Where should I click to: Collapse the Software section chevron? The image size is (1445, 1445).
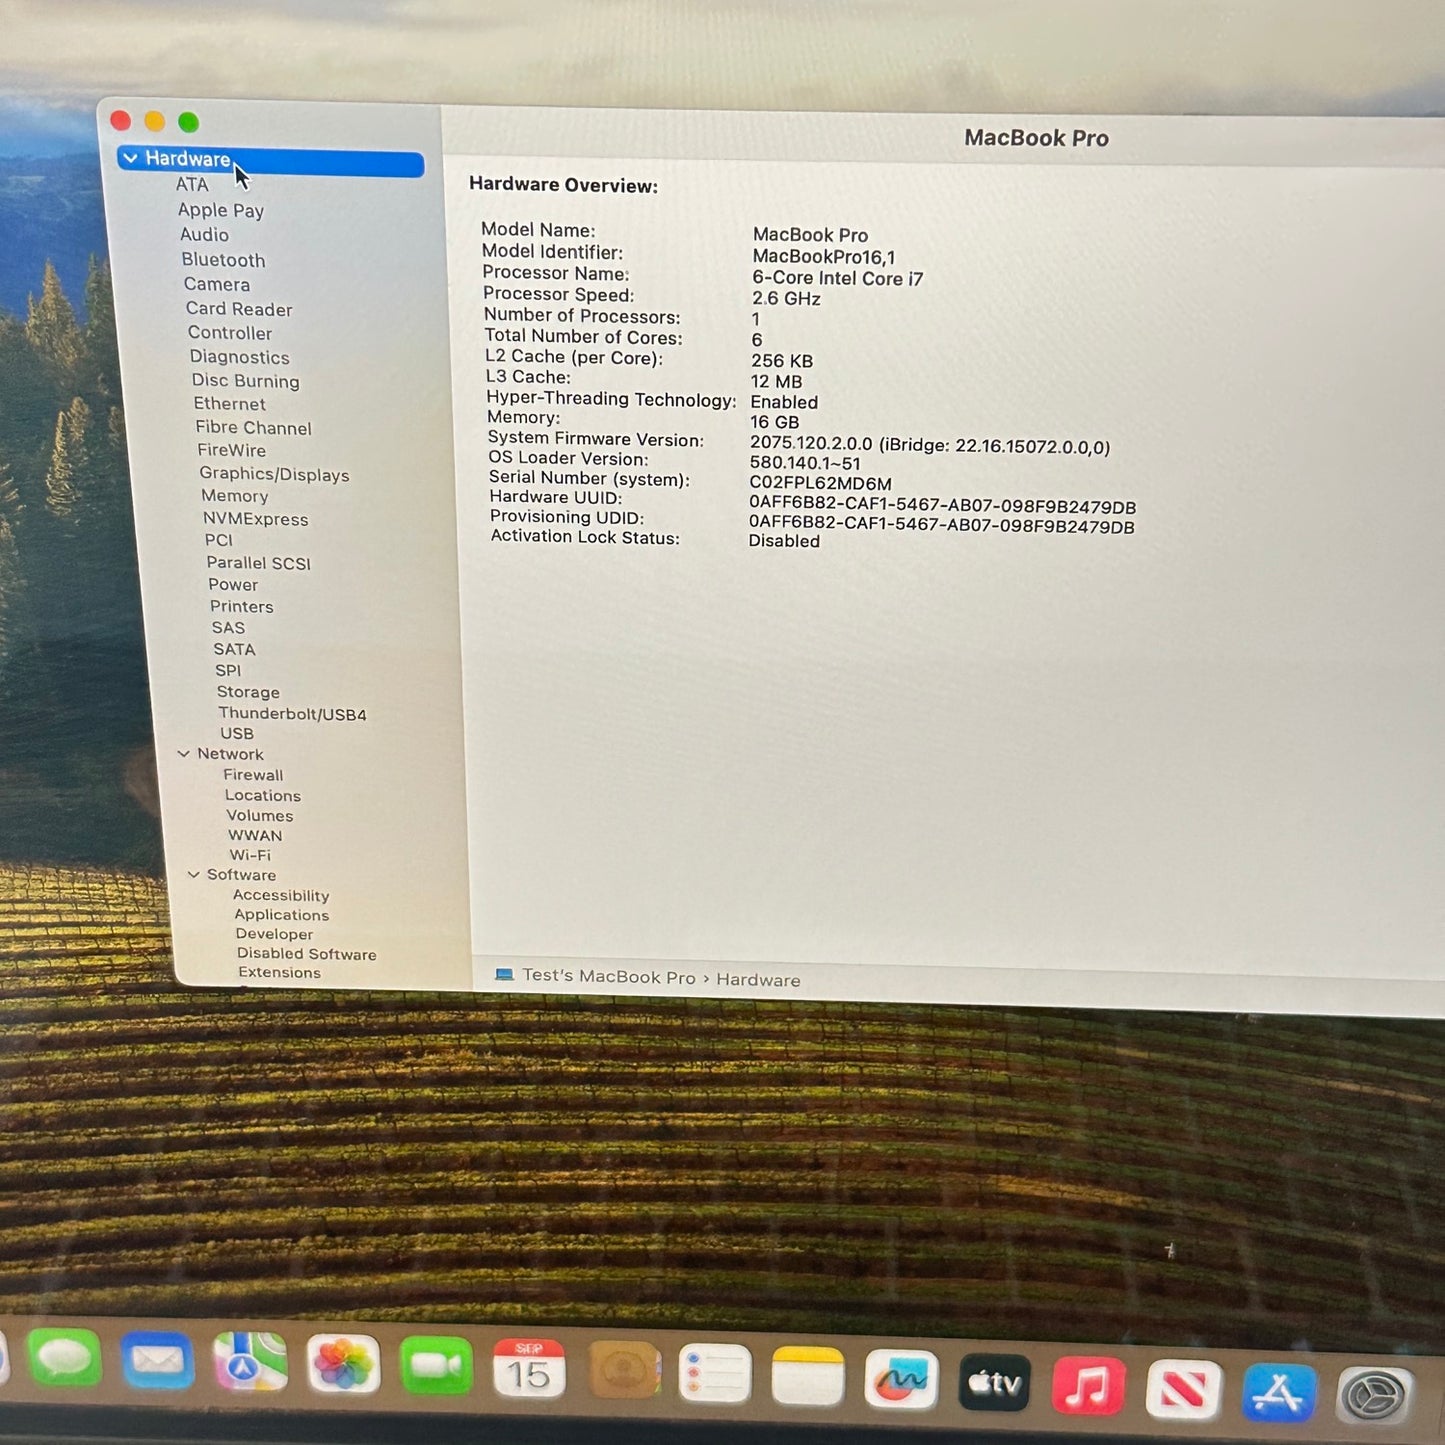194,875
